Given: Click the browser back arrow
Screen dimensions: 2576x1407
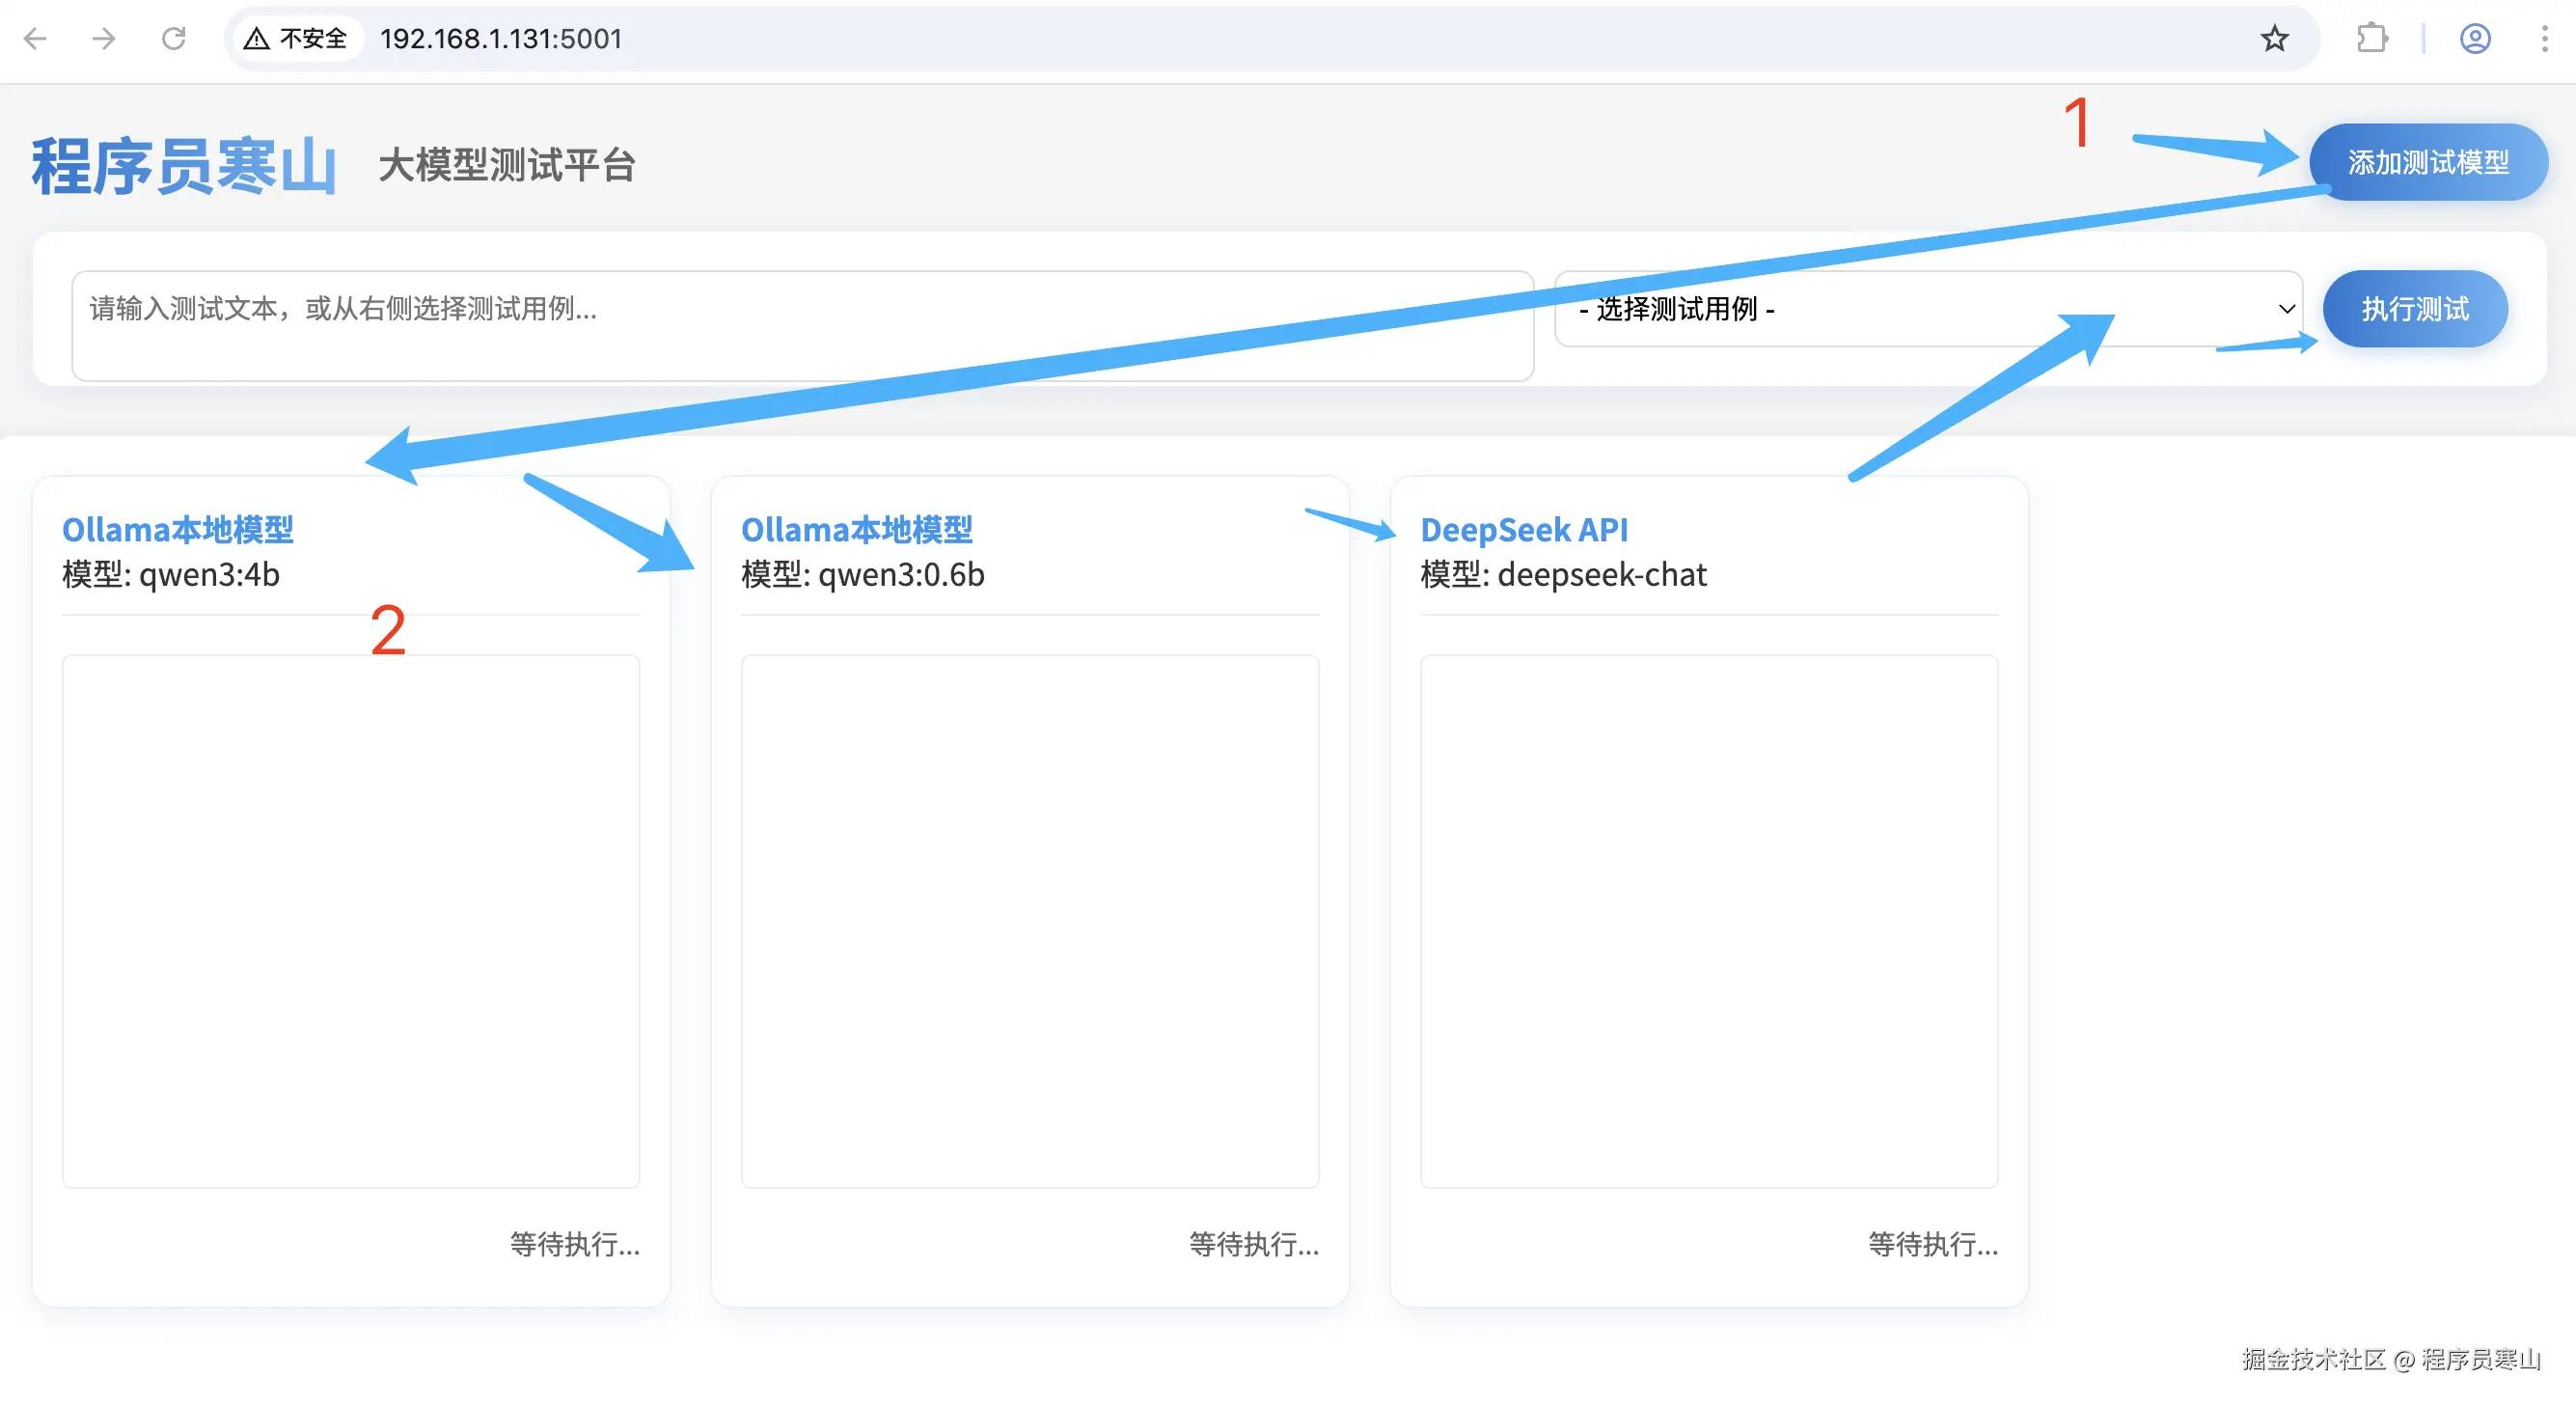Looking at the screenshot, I should pos(35,39).
